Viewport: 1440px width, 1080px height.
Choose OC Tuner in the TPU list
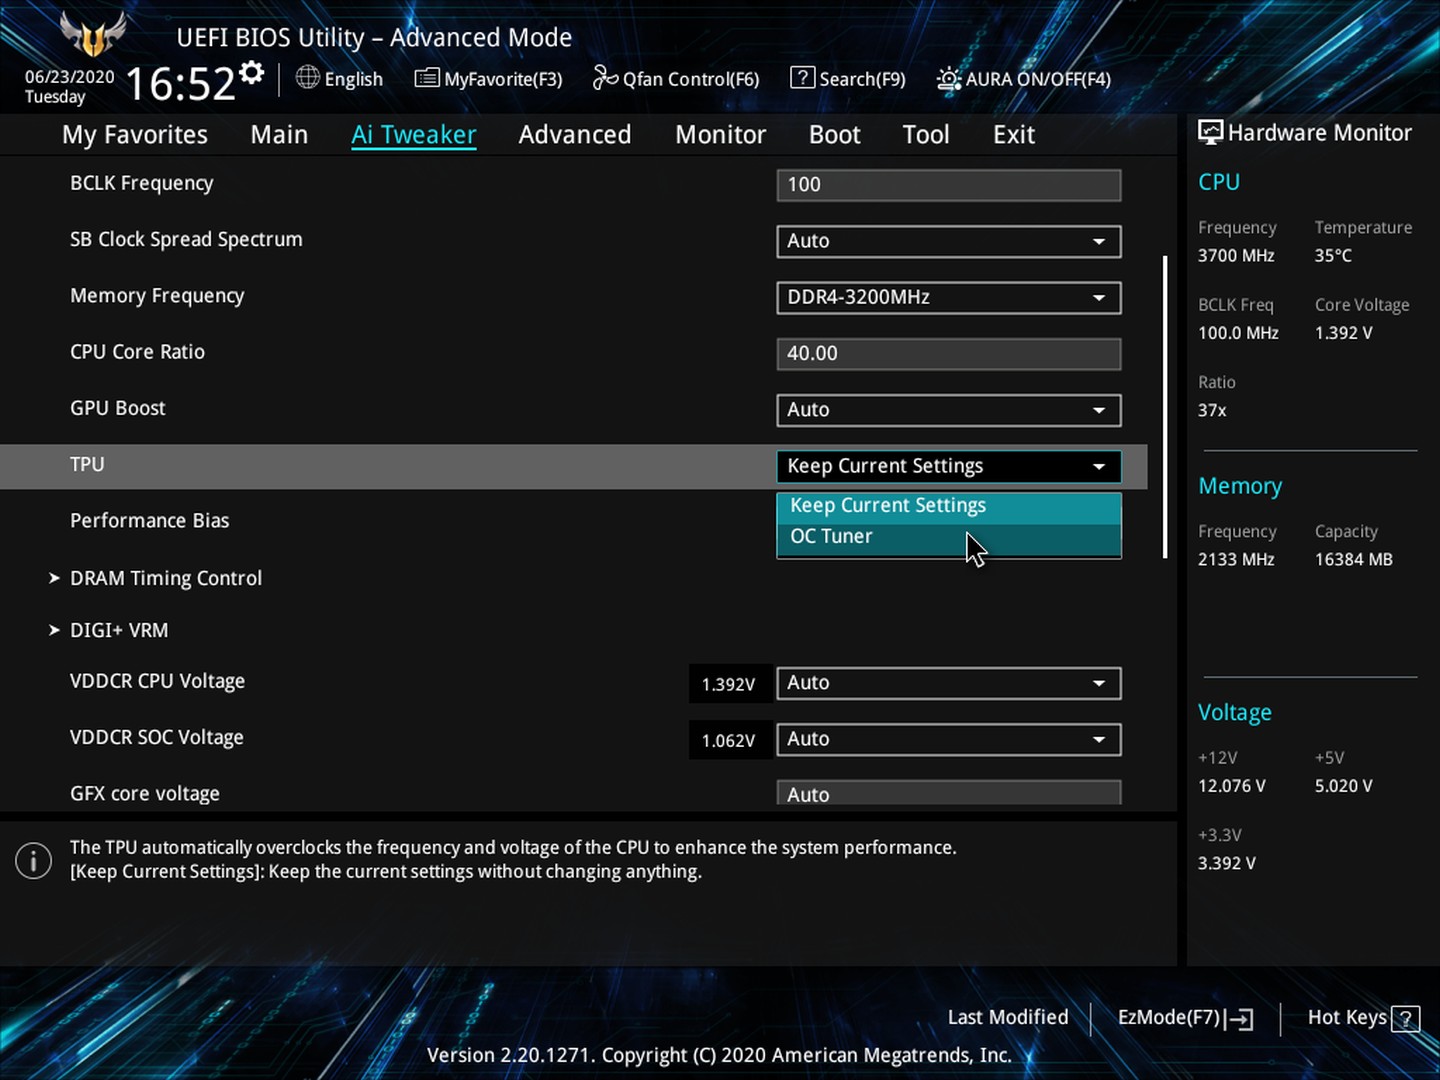point(949,537)
